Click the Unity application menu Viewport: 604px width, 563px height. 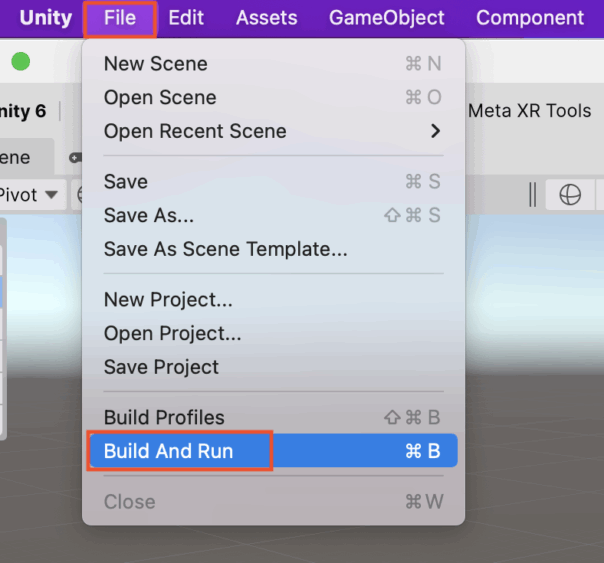click(46, 18)
